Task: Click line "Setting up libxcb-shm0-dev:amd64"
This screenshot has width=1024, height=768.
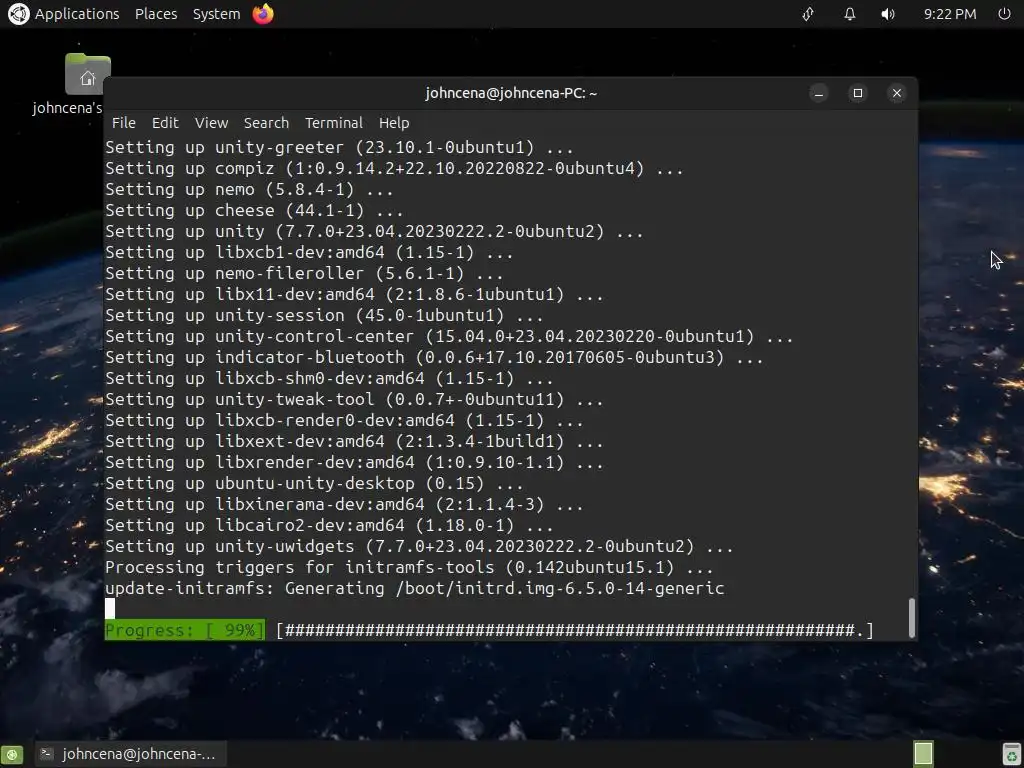Action: tap(330, 378)
